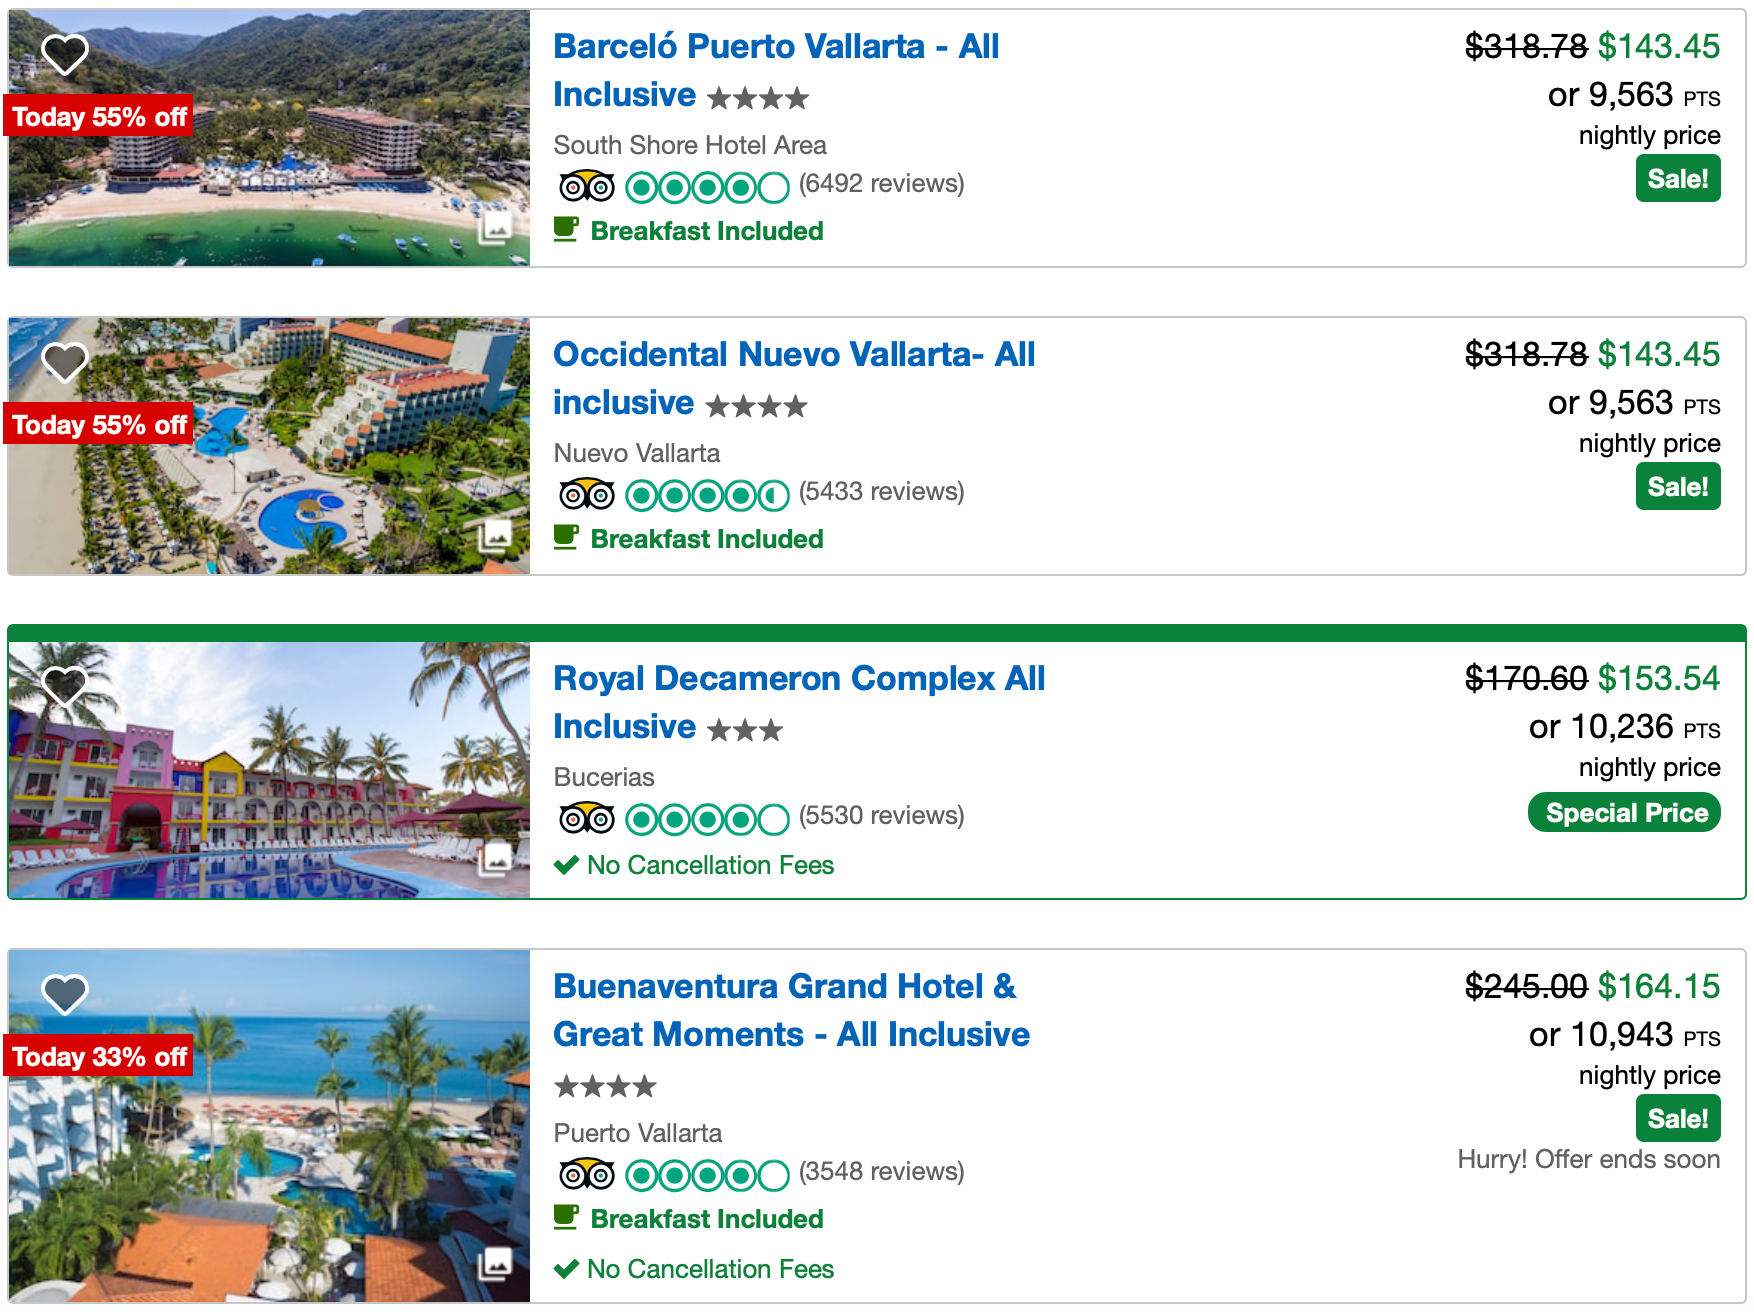The height and width of the screenshot is (1312, 1754).
Task: Click TripAdvisor owl icon for Royal Decameron
Action: click(586, 818)
